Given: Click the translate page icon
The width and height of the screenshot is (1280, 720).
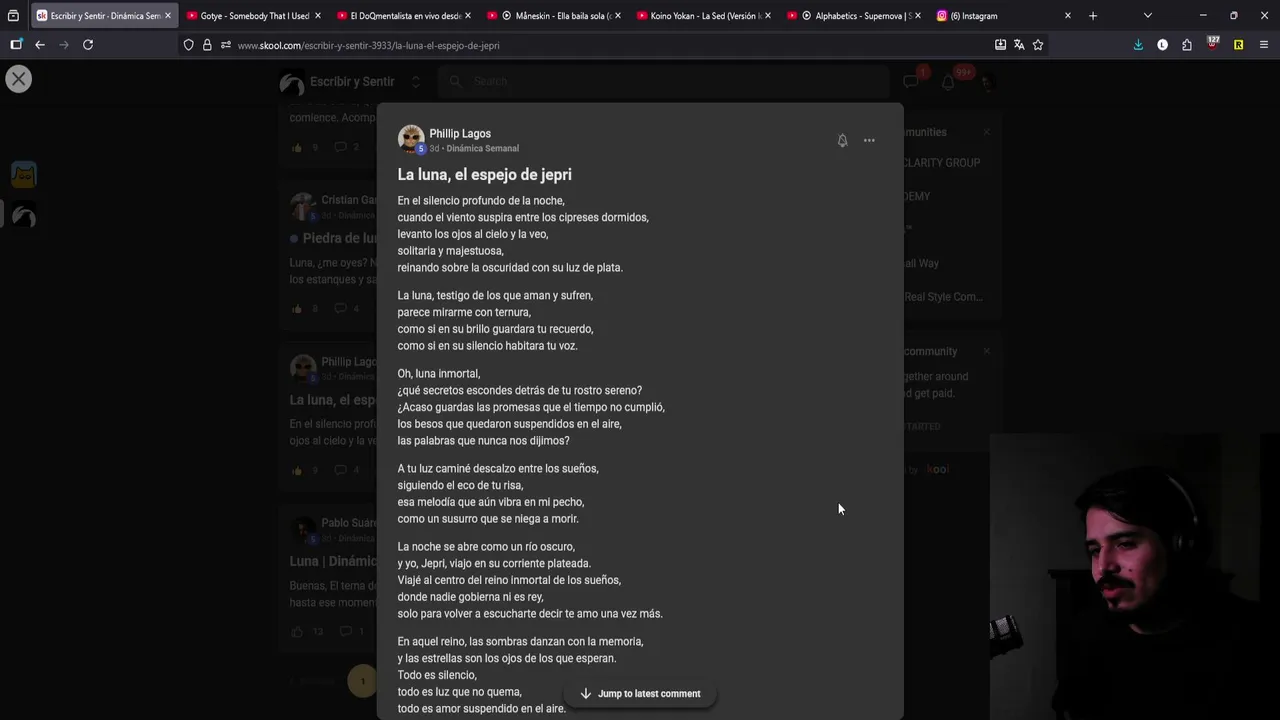Looking at the screenshot, I should pyautogui.click(x=1019, y=45).
